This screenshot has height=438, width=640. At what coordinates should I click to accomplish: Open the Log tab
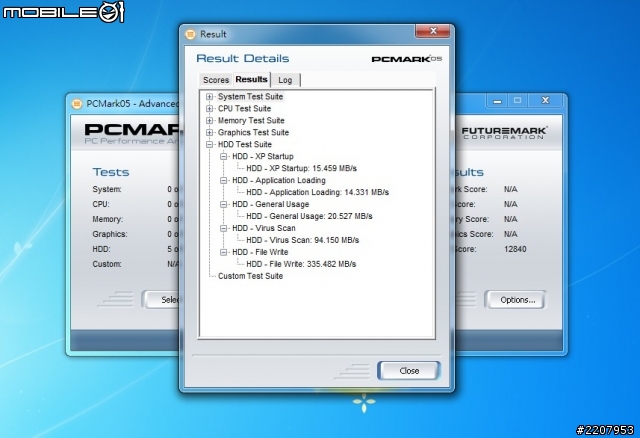click(x=285, y=80)
